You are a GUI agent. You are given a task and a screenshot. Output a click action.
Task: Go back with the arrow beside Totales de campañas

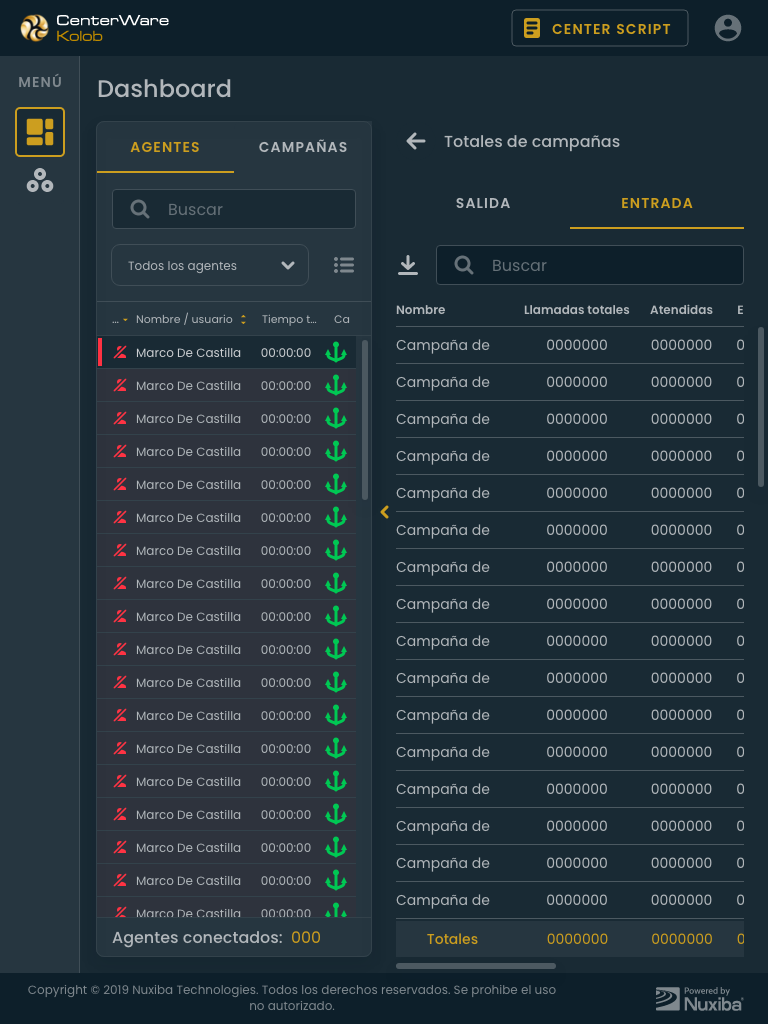(415, 141)
